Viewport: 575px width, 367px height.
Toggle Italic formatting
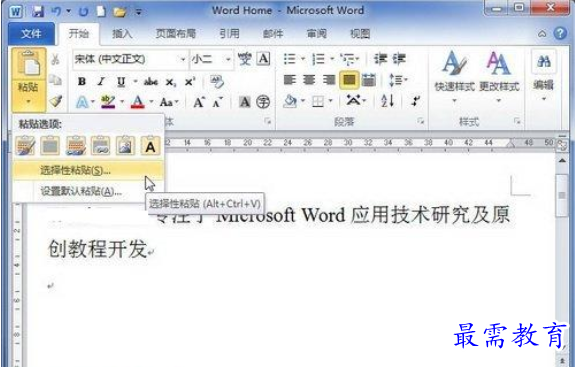point(101,81)
